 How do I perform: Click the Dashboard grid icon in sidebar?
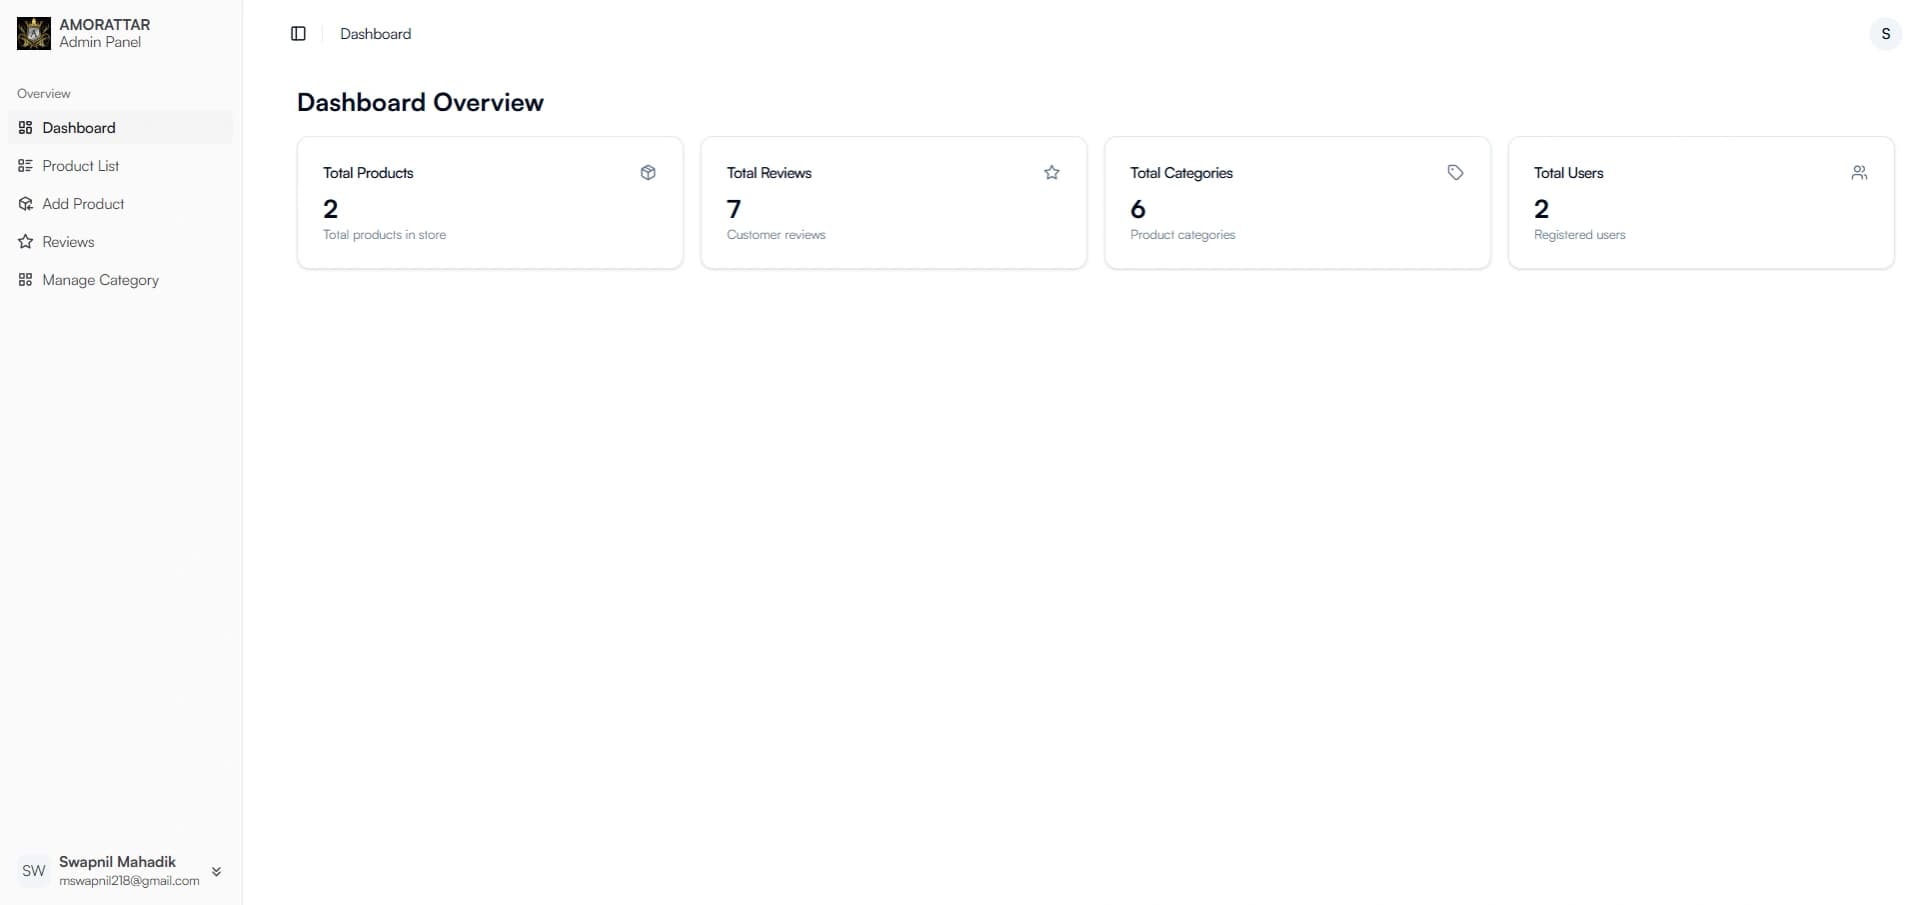26,128
